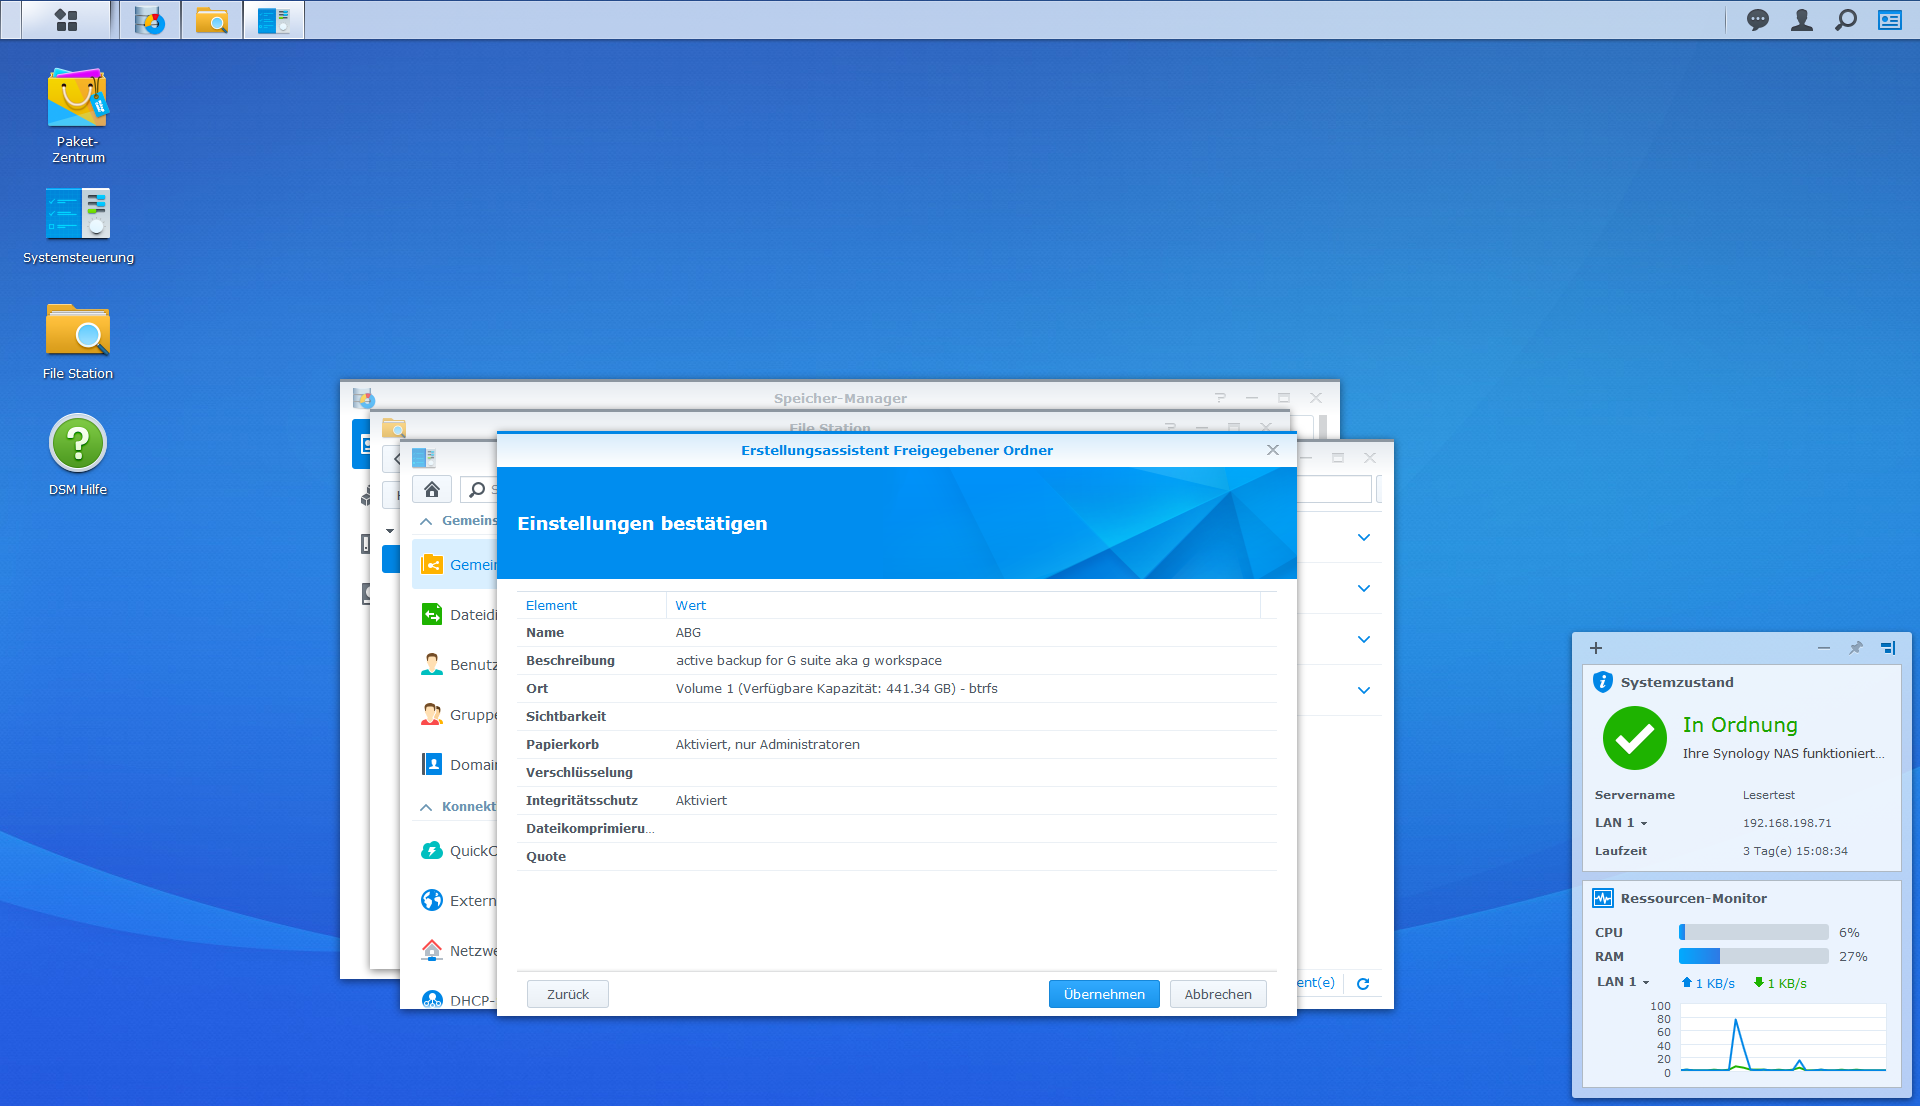This screenshot has width=1920, height=1106.
Task: Open Paket-Zentrum desktop icon
Action: (x=78, y=99)
